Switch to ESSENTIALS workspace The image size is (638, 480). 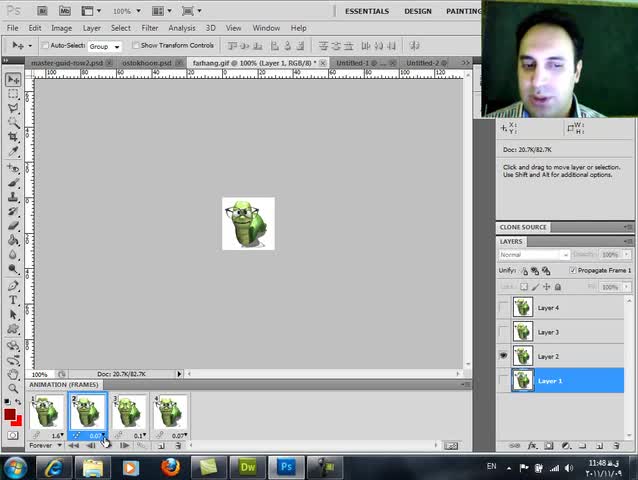367,11
